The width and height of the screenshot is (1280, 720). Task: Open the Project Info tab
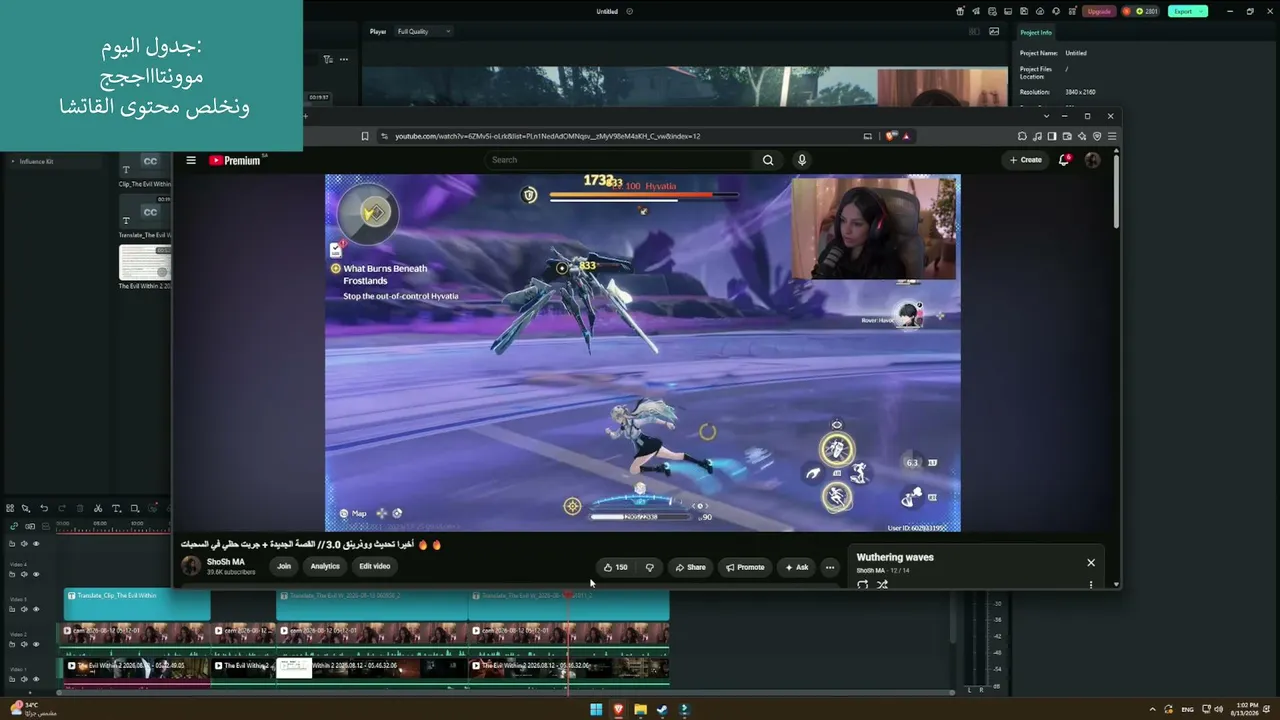[x=1036, y=32]
